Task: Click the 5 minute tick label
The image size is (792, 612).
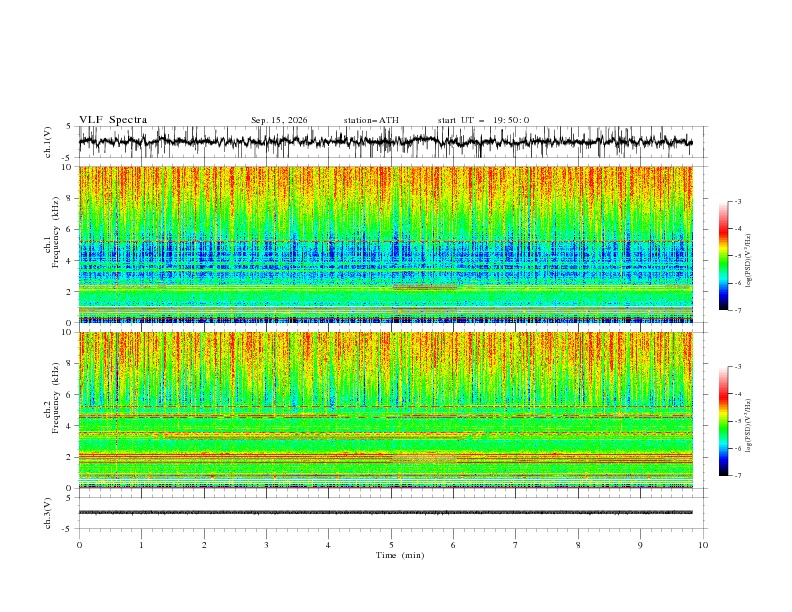Action: click(x=391, y=545)
